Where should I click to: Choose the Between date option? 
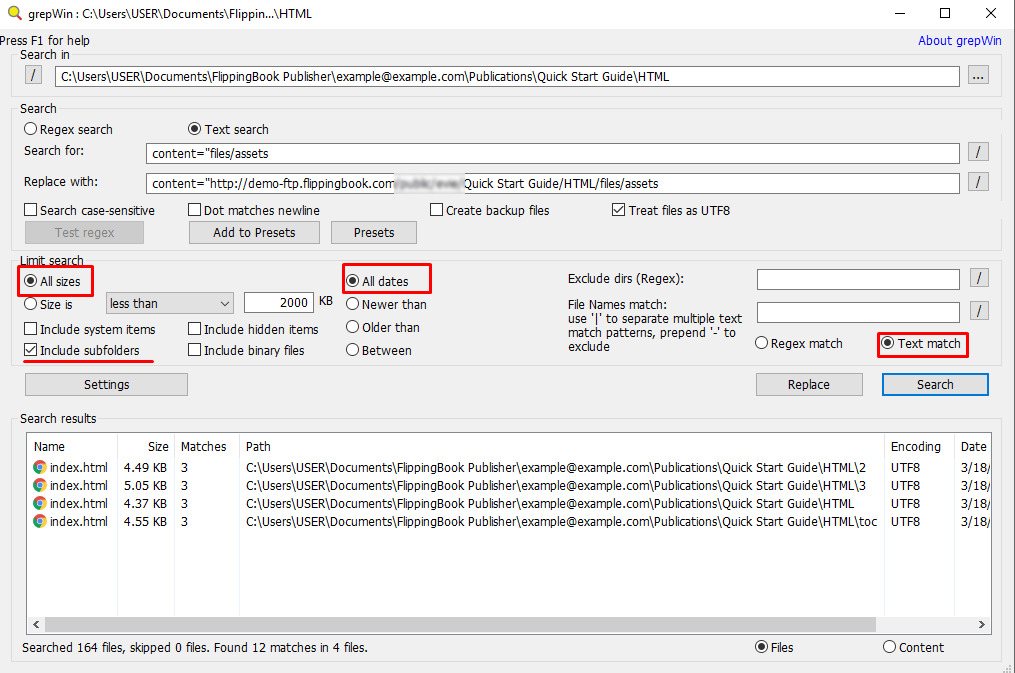(x=353, y=349)
